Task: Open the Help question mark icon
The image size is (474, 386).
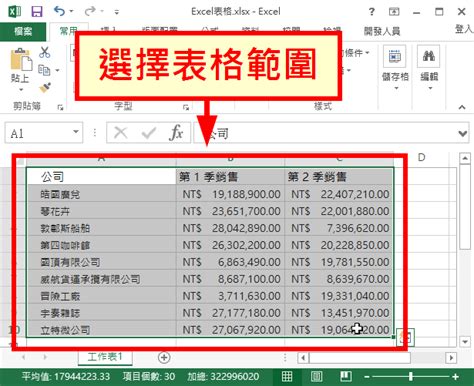Action: (x=372, y=12)
